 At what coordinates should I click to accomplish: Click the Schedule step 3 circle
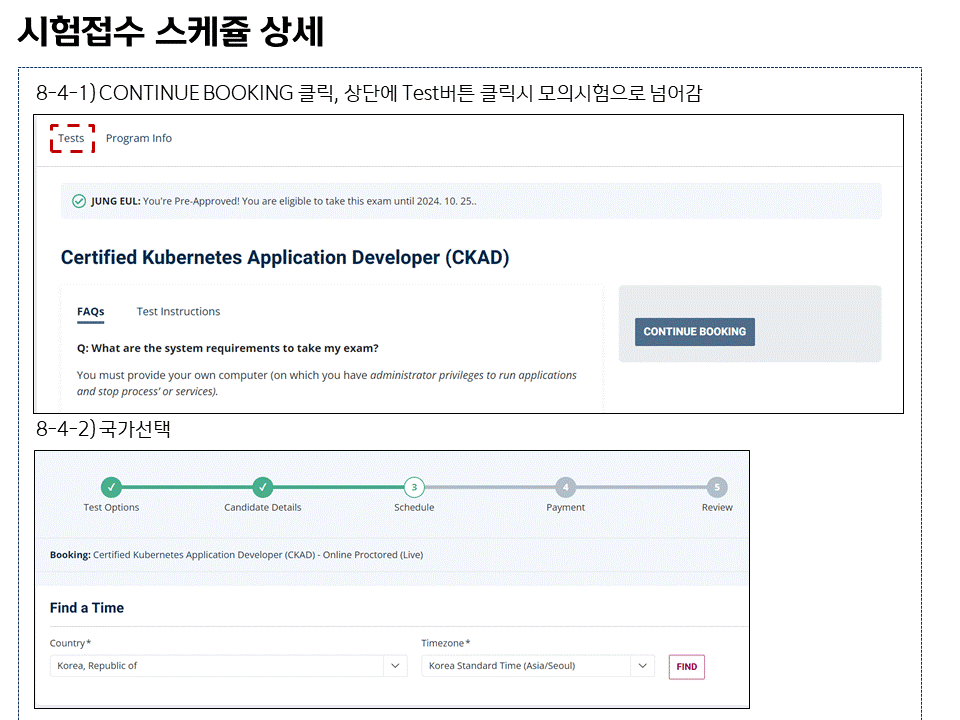tap(414, 487)
